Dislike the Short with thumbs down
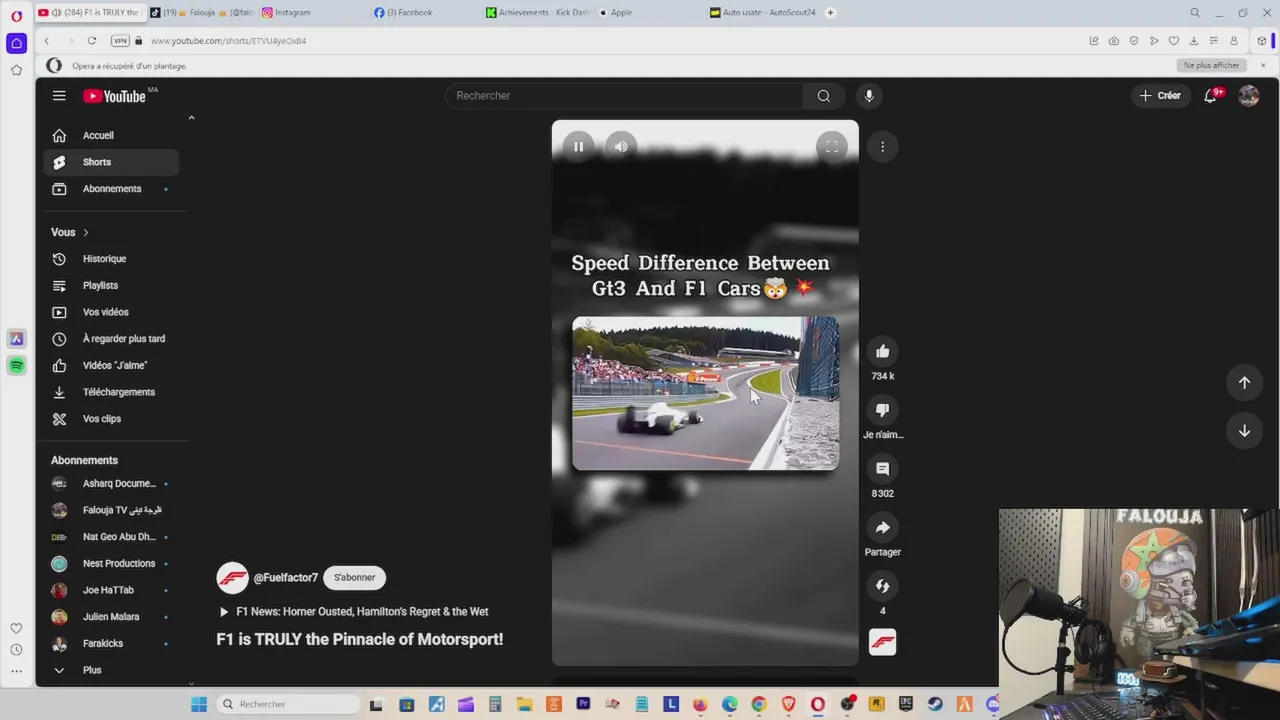Image resolution: width=1280 pixels, height=720 pixels. pos(882,410)
